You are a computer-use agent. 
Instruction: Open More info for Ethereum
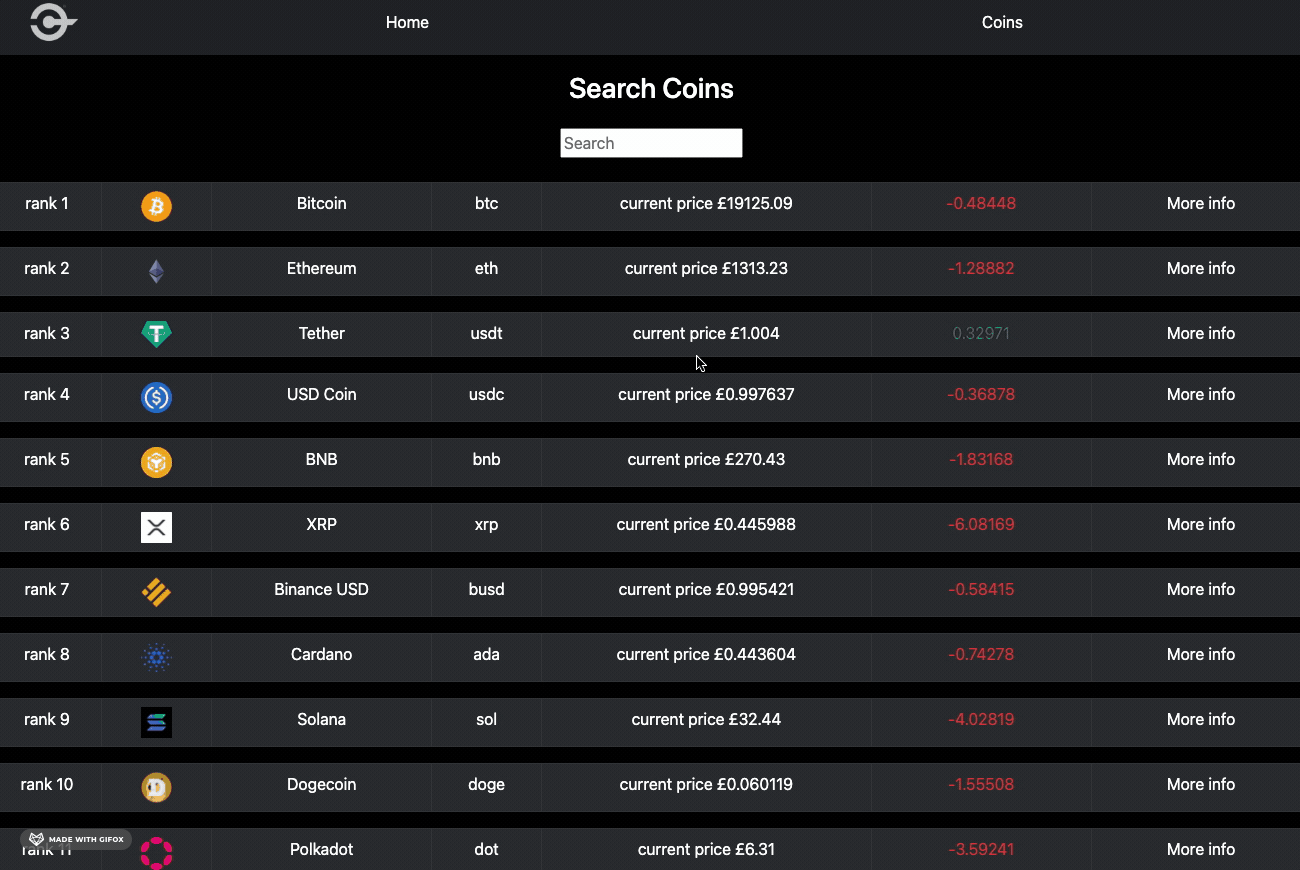coord(1201,268)
